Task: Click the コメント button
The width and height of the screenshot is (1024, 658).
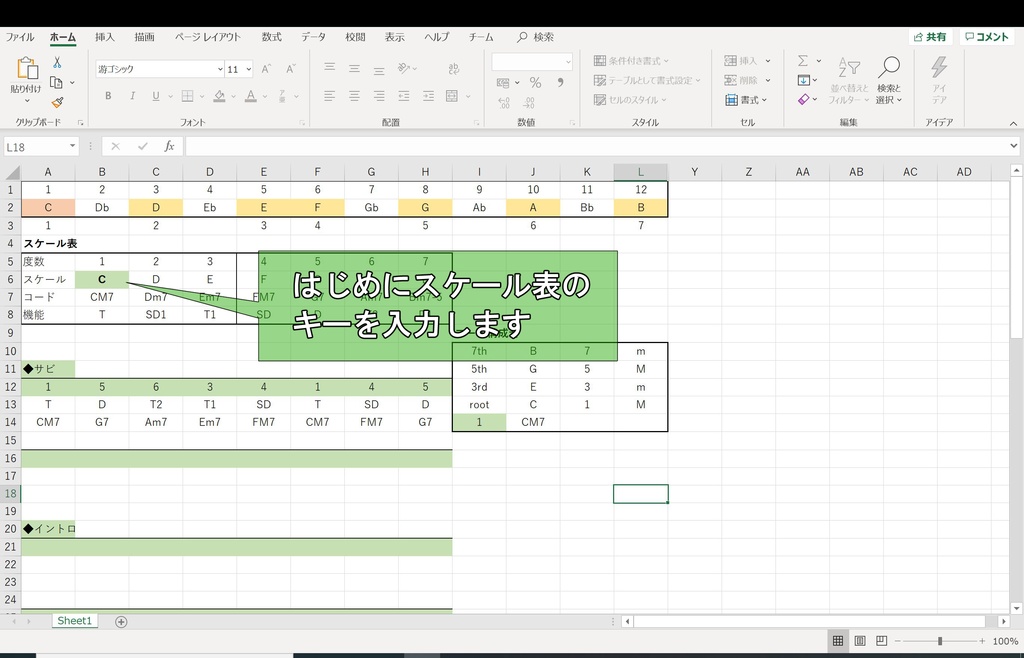Action: pos(987,37)
